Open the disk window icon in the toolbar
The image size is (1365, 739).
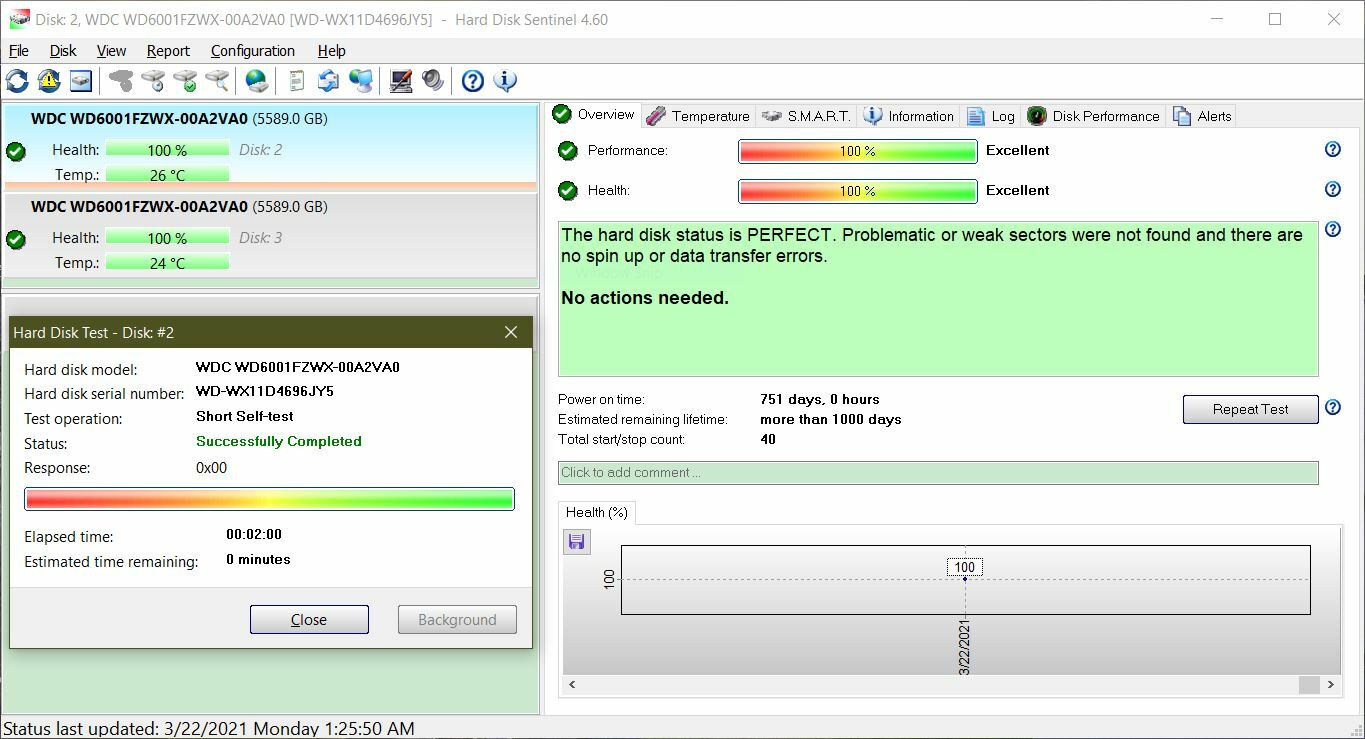tap(81, 81)
